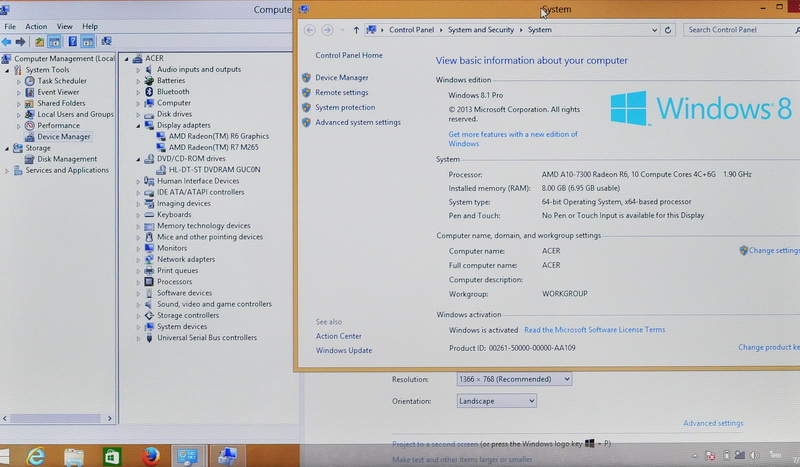
Task: Open Windows Update link
Action: point(344,351)
